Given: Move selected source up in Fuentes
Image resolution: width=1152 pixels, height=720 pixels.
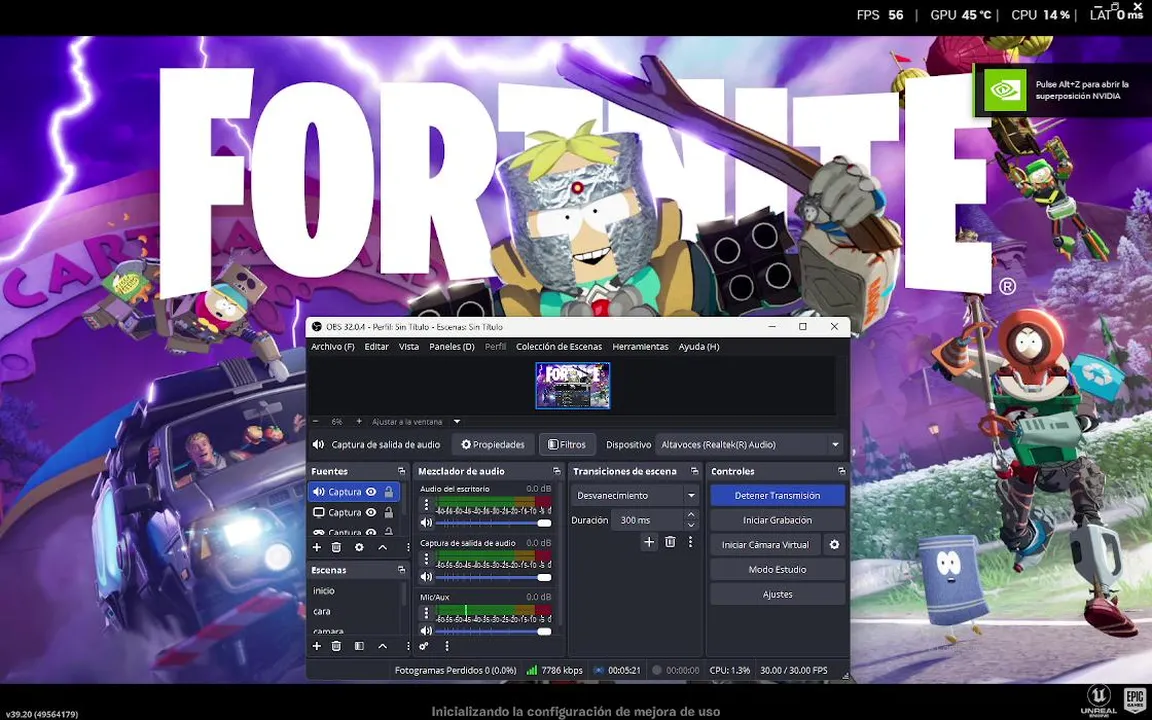Looking at the screenshot, I should (x=383, y=547).
